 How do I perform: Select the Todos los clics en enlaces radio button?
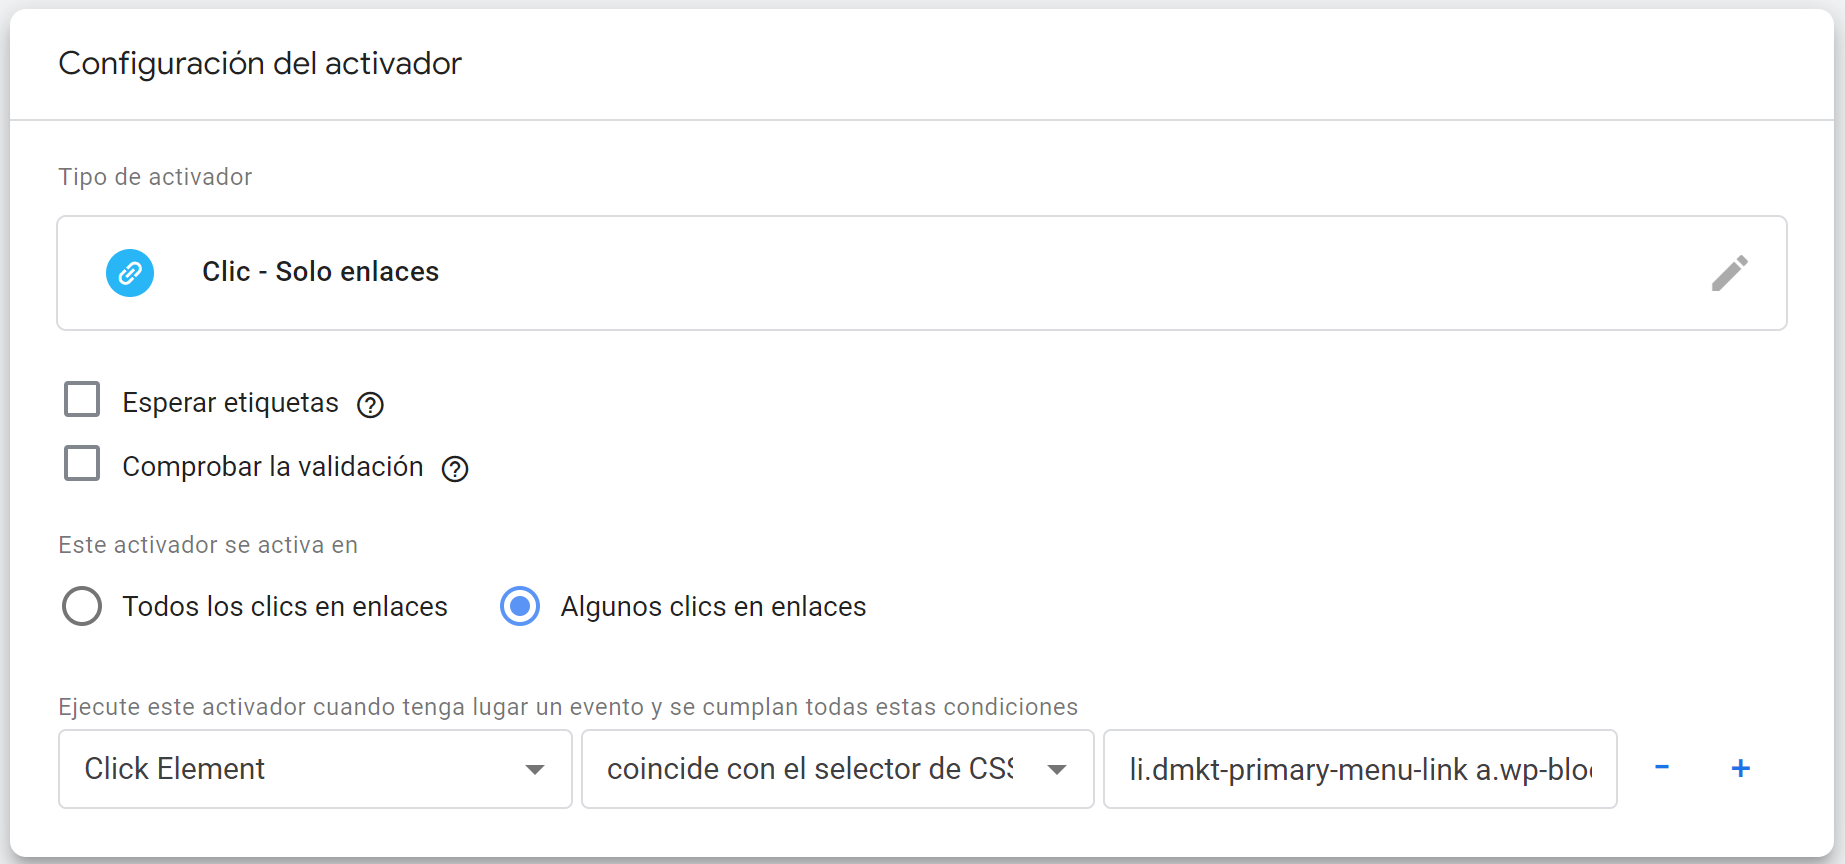pyautogui.click(x=82, y=606)
